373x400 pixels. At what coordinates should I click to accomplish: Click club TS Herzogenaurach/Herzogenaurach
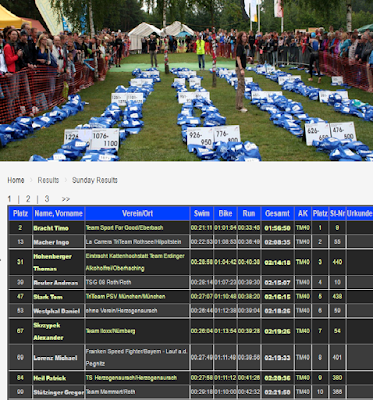[131, 378]
